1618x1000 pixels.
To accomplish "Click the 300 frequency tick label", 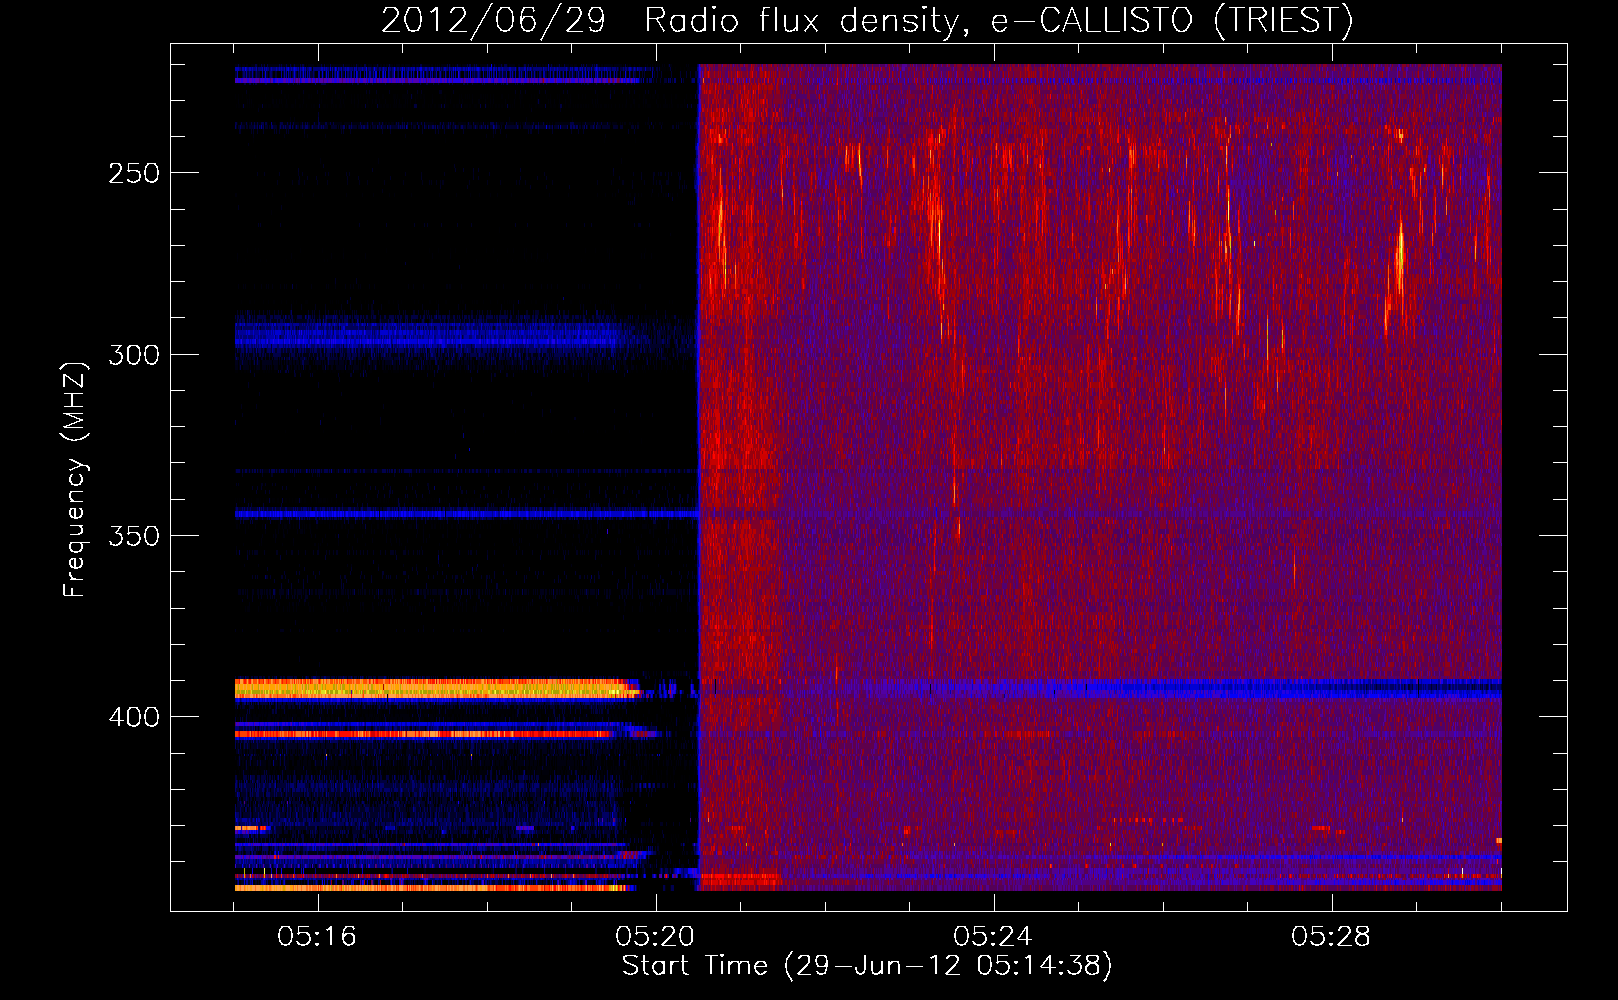I will click(x=134, y=355).
